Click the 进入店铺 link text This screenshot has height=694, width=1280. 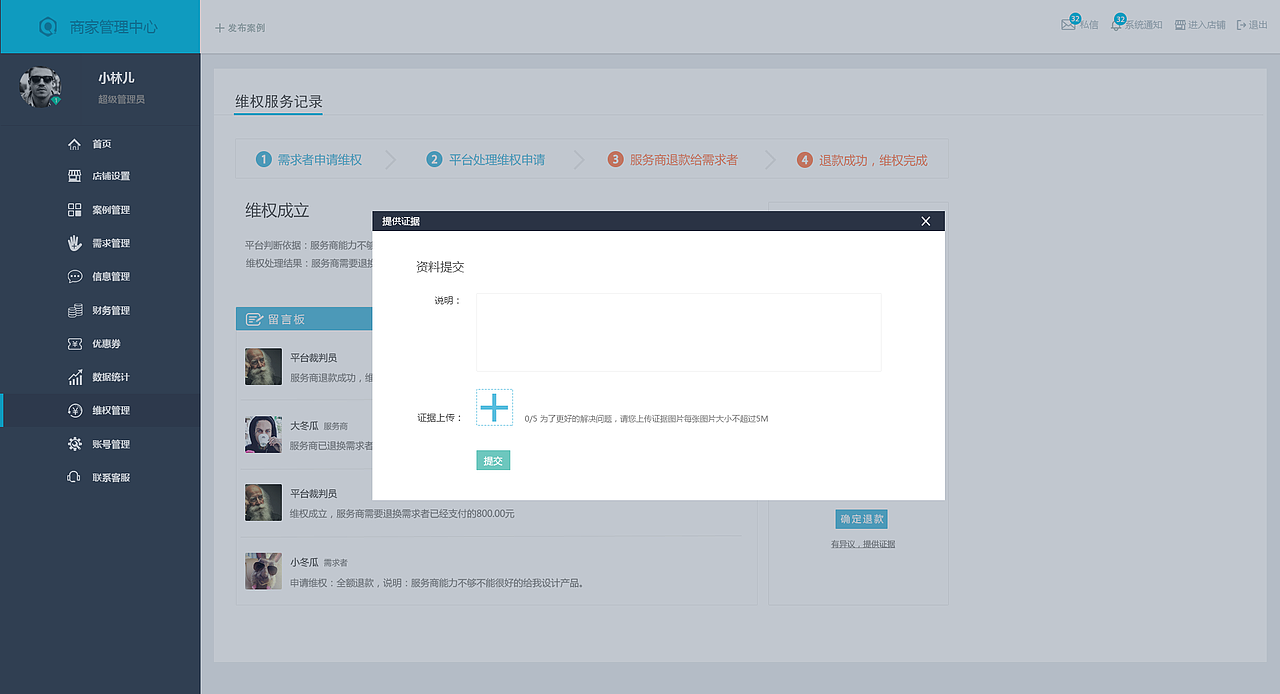tap(1207, 25)
